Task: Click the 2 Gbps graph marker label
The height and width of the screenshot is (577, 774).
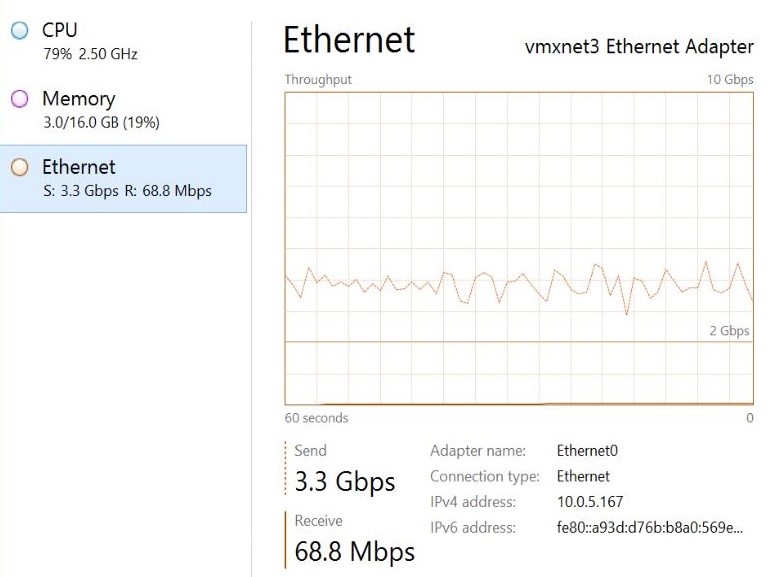Action: tap(729, 331)
